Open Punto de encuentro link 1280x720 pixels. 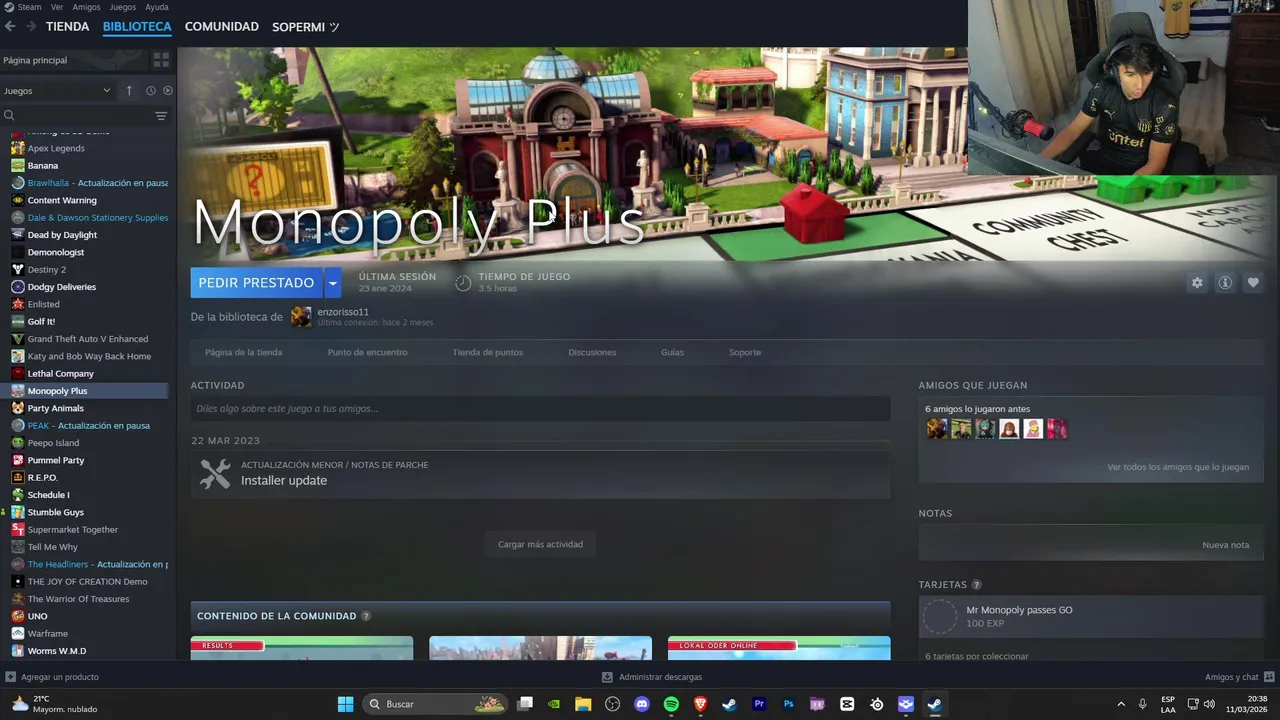coord(367,352)
